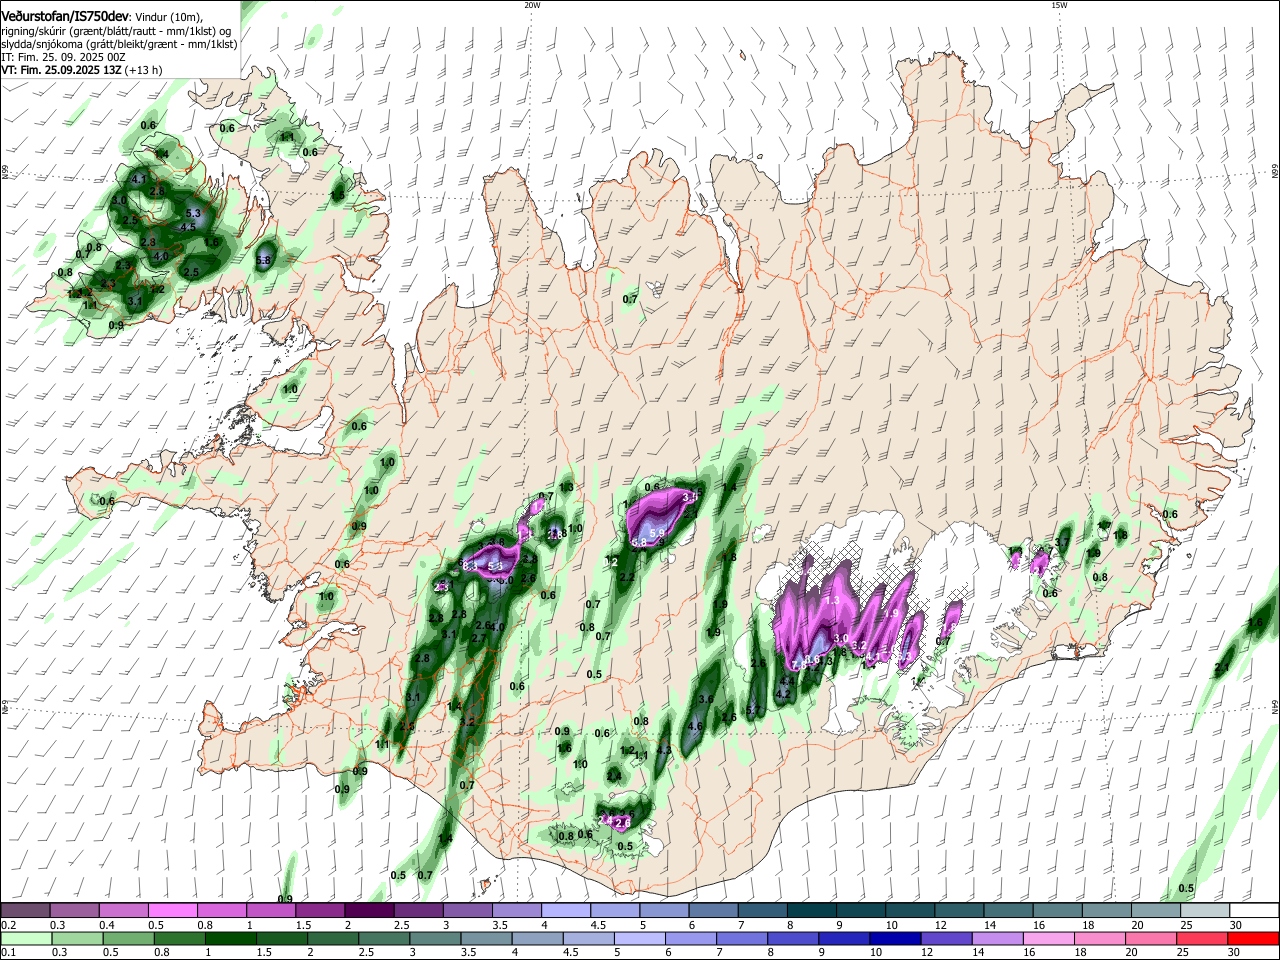This screenshot has width=1280, height=960.
Task: Click the 3.6 precipitation value on the map
Action: point(706,699)
